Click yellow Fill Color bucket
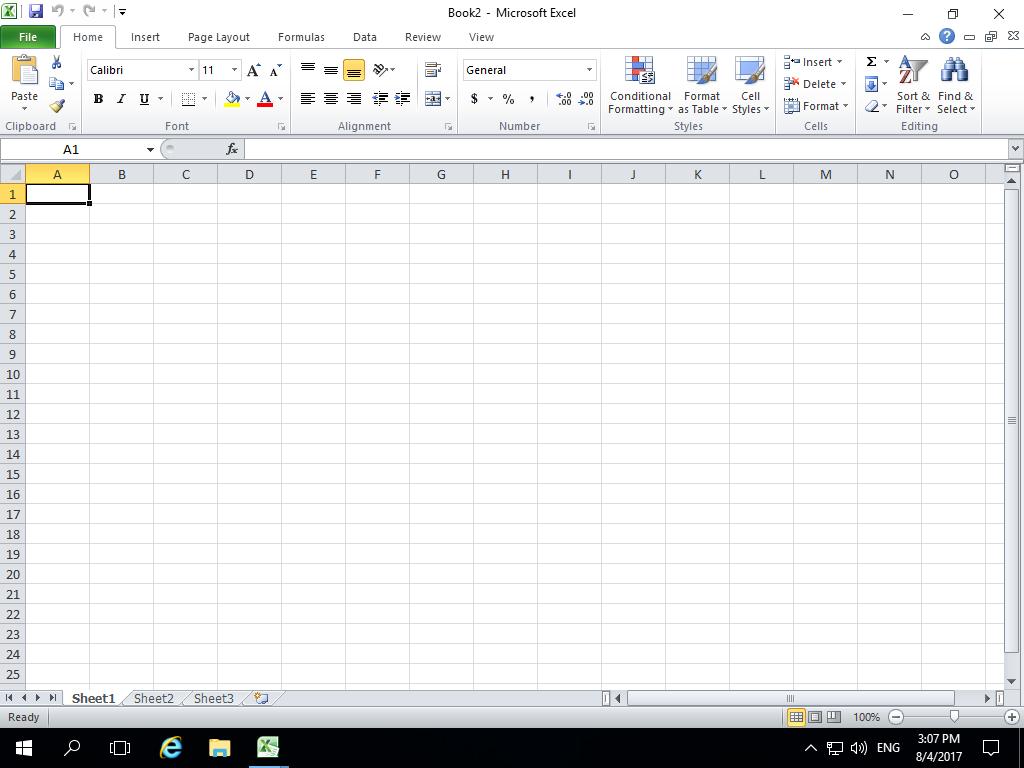Image resolution: width=1024 pixels, height=768 pixels. [232, 99]
